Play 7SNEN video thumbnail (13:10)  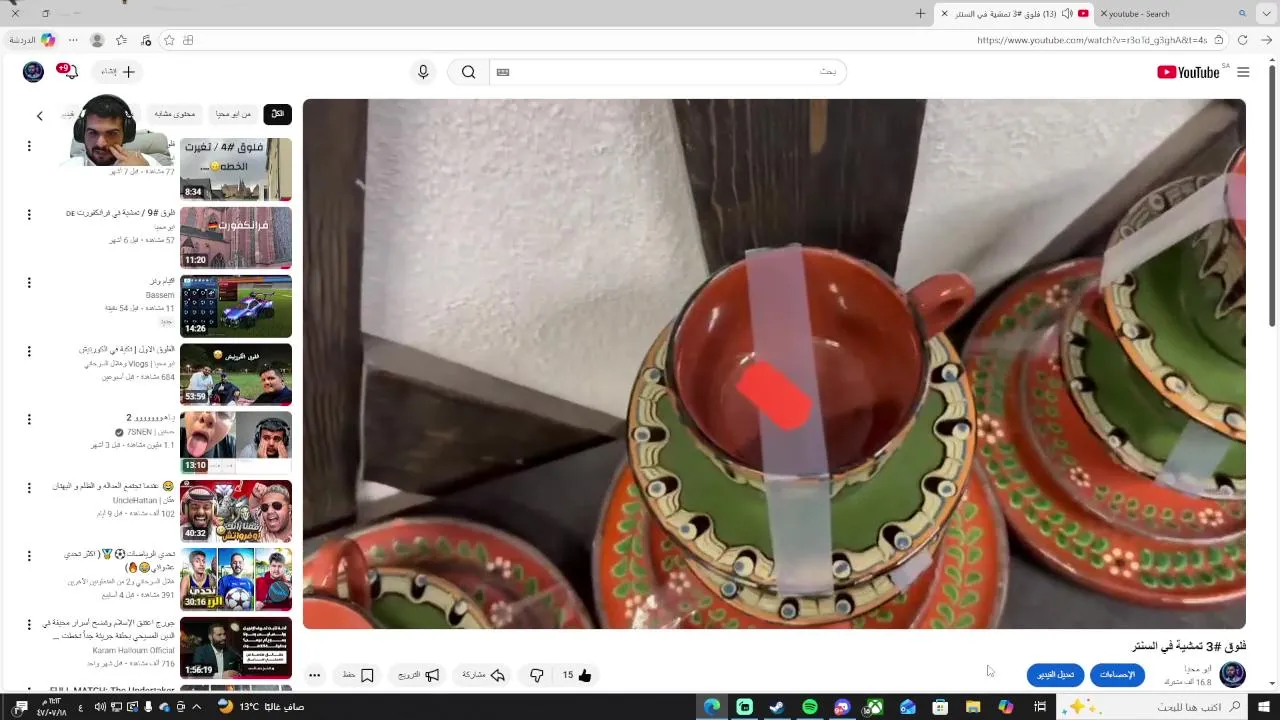coord(236,442)
